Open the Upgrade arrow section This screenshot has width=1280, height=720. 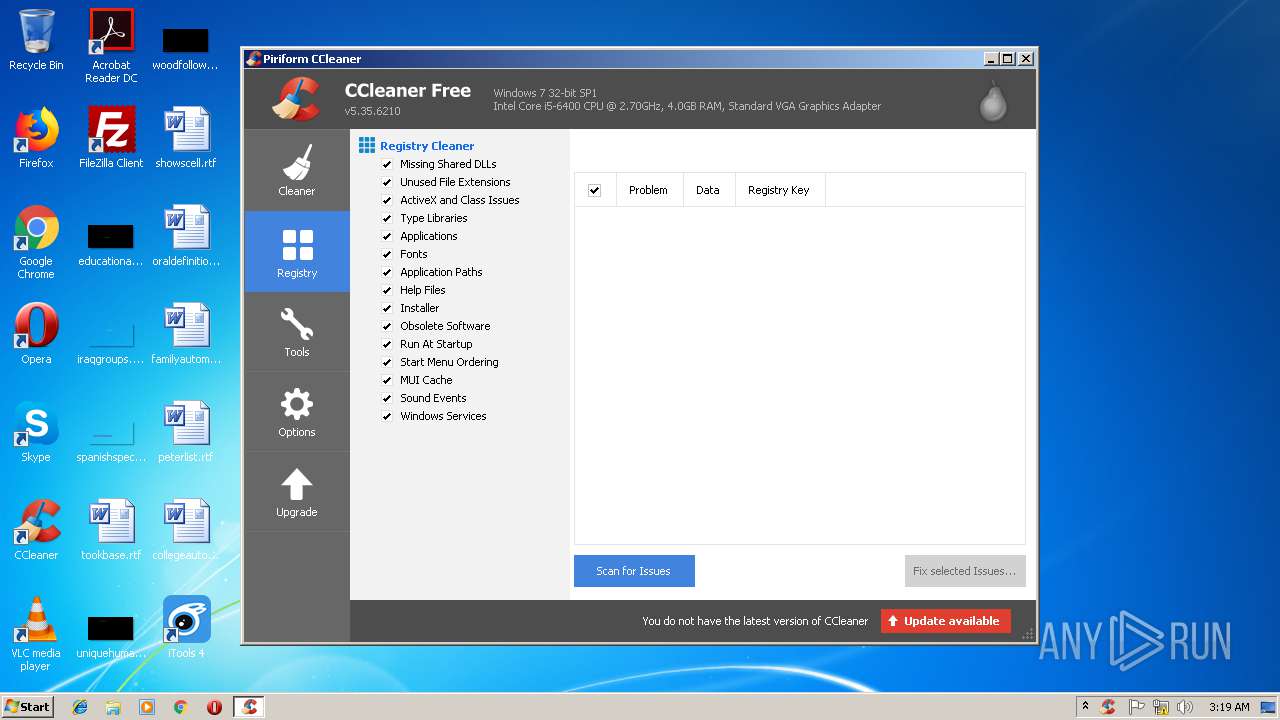point(297,491)
